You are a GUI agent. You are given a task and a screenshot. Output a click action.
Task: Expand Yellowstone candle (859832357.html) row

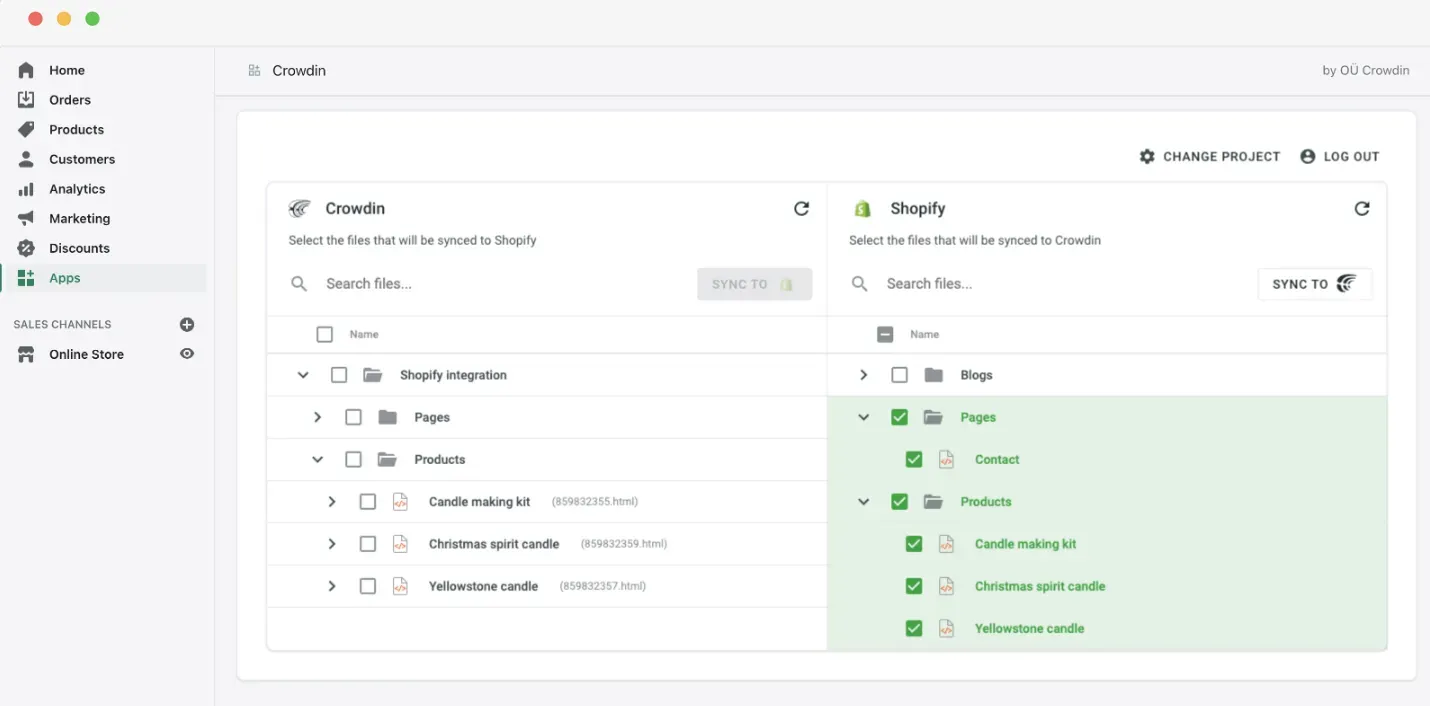331,586
